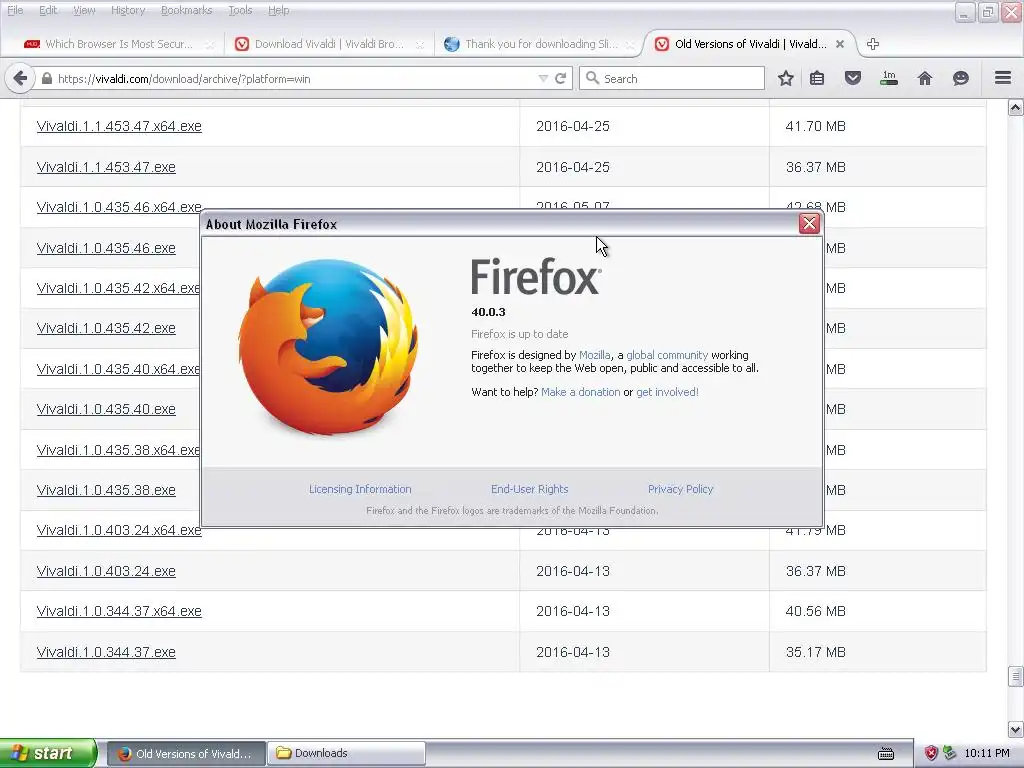Open the Bookmarks menu
Screen dimensions: 1024x768
coord(186,10)
